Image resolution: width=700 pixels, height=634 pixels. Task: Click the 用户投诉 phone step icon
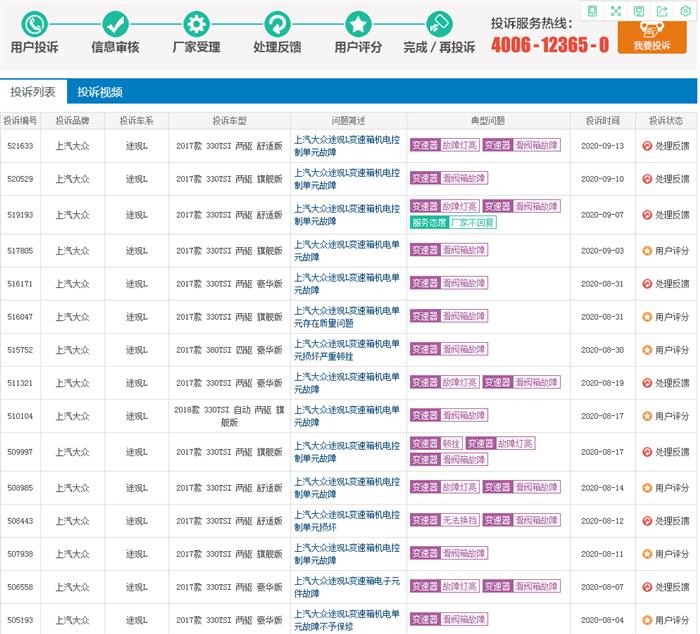[34, 24]
